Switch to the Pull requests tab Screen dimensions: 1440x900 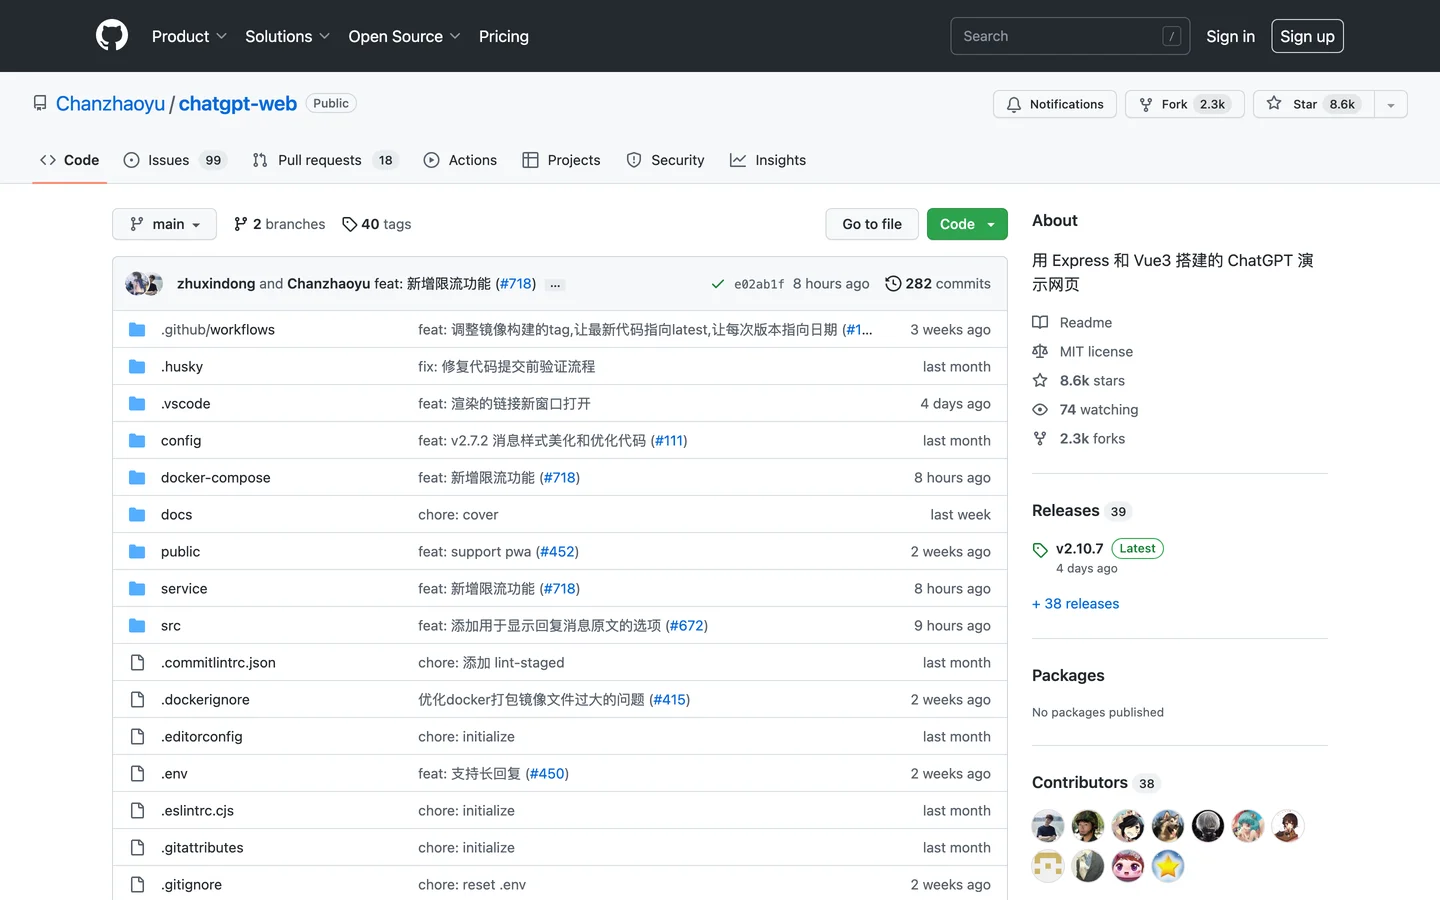coord(325,160)
